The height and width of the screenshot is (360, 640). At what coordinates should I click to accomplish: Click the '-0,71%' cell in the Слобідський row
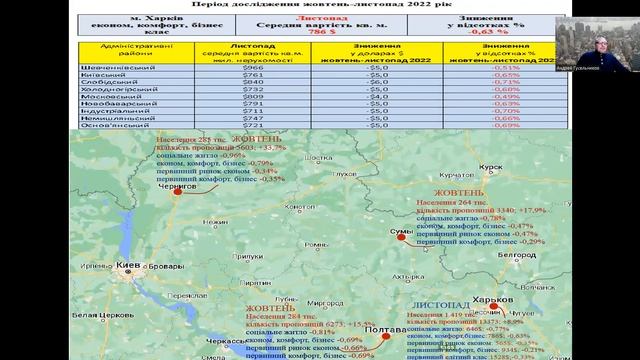pyautogui.click(x=505, y=82)
